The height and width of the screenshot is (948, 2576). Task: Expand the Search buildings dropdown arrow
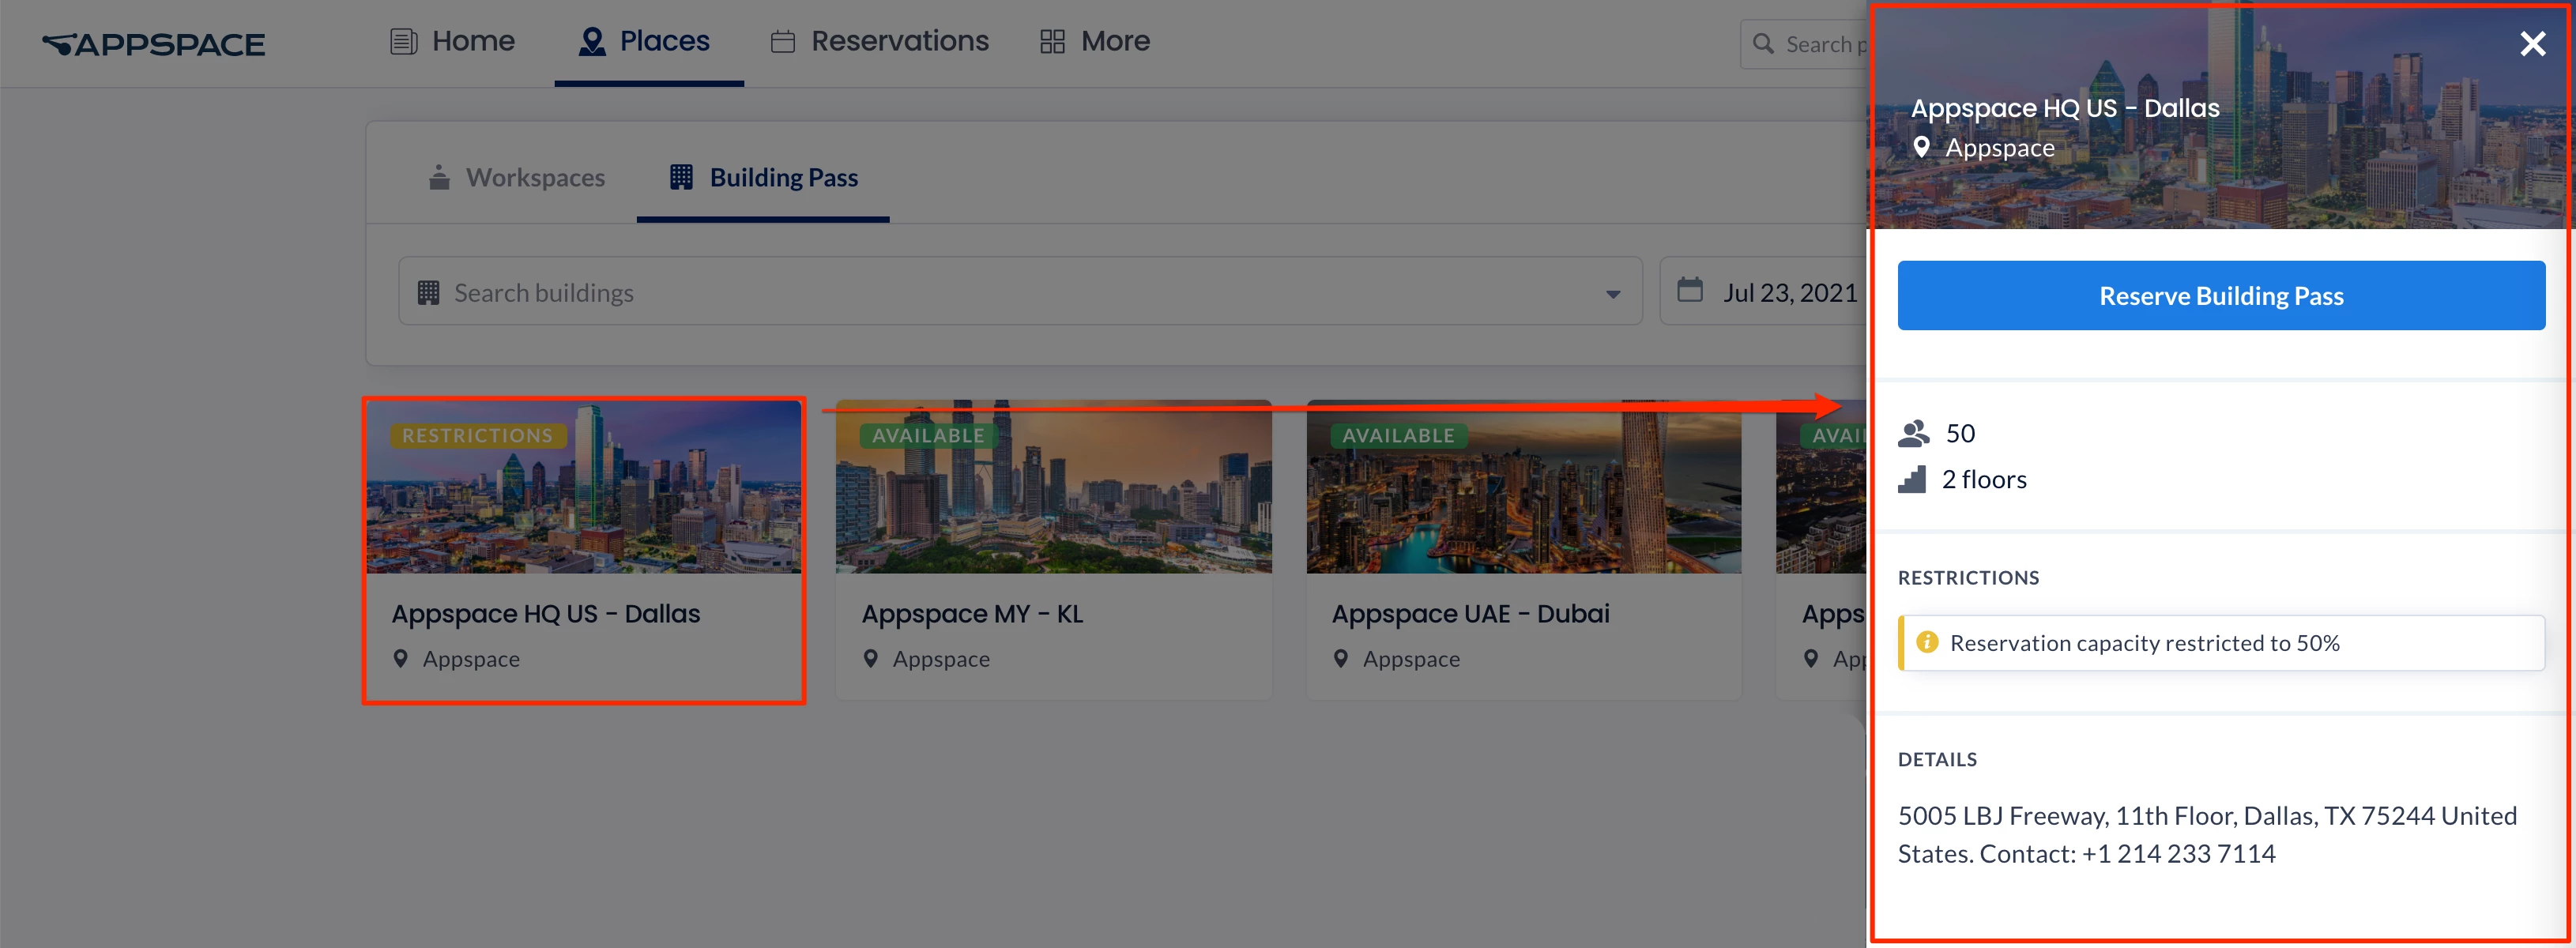1612,293
